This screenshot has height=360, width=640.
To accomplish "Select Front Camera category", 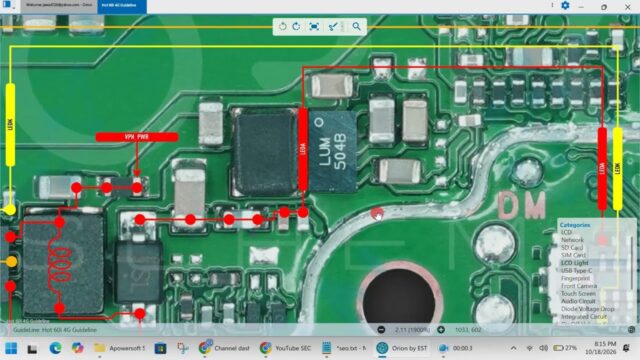I will tap(579, 286).
